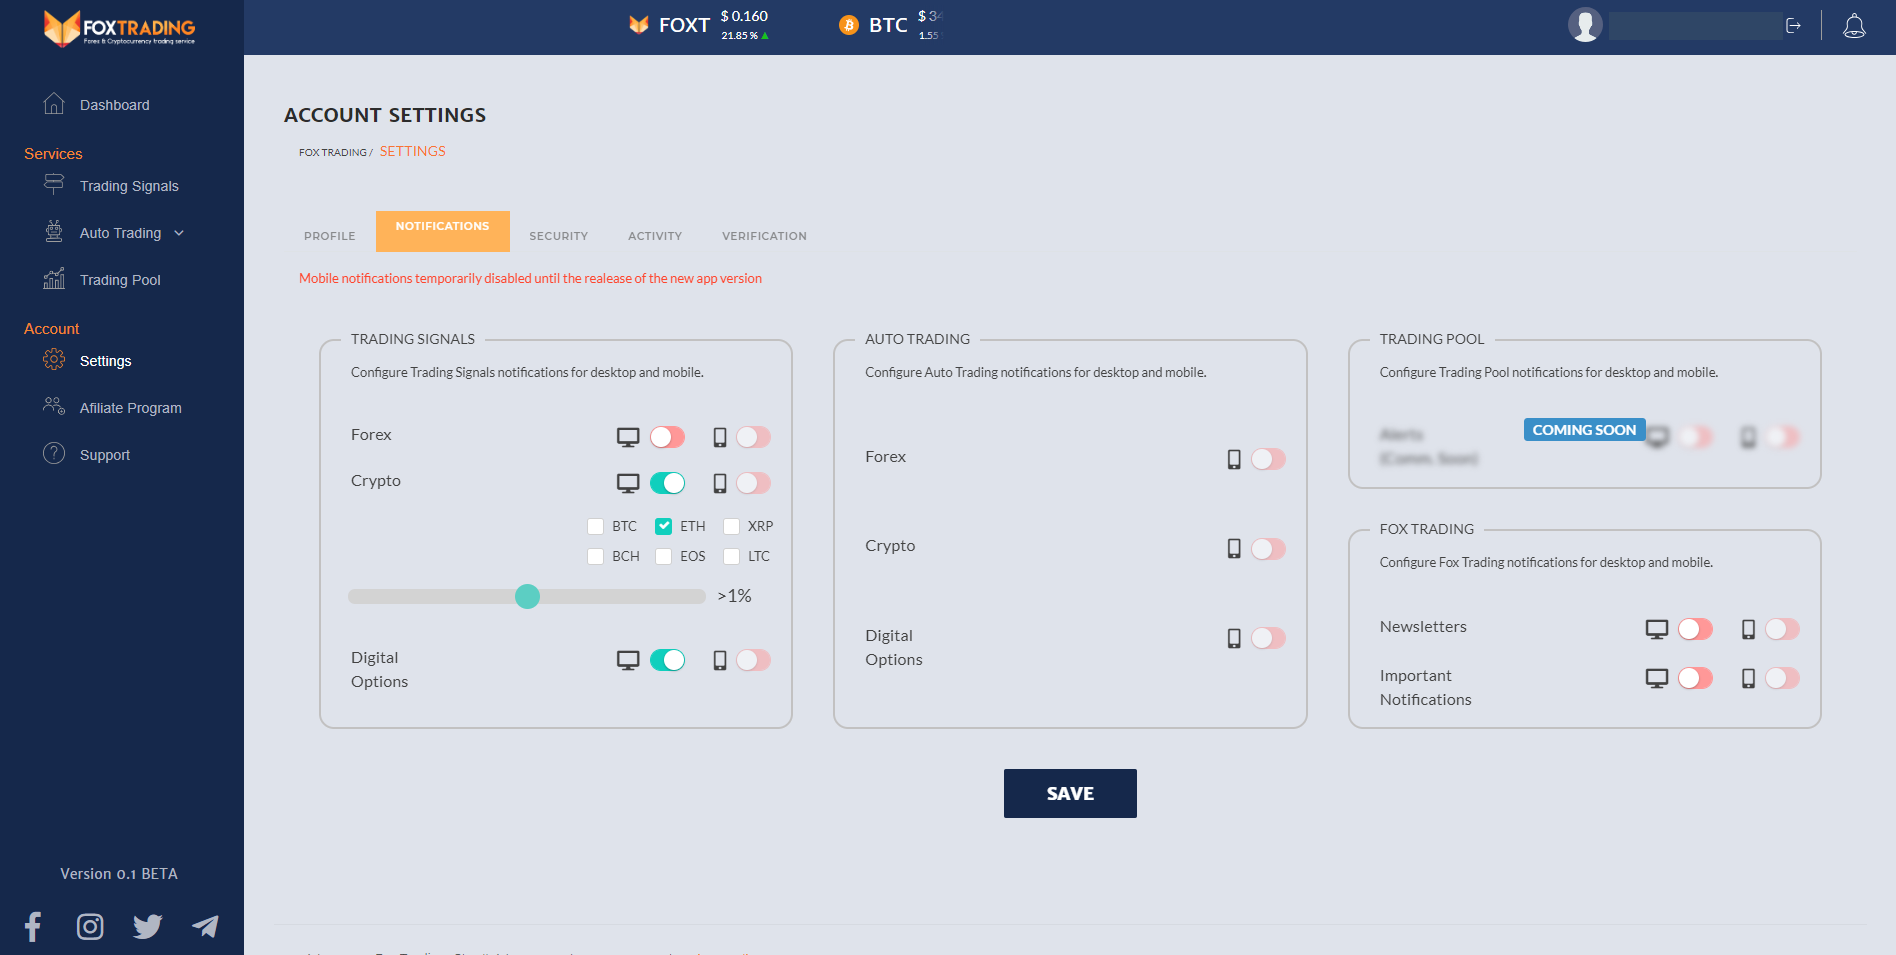
Task: Click the Trading Signals sidebar icon
Action: pyautogui.click(x=54, y=185)
